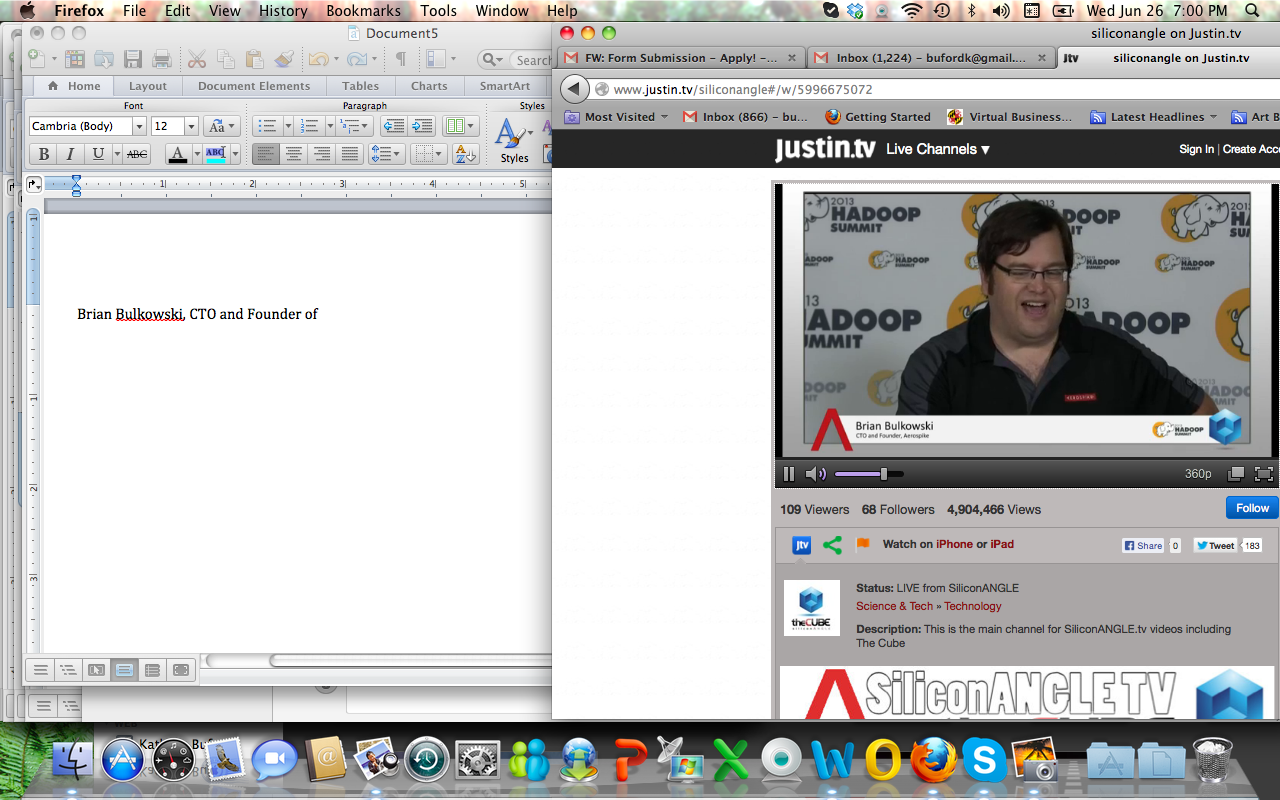The width and height of the screenshot is (1280, 800).
Task: Open Time Machine from the Dock
Action: pyautogui.click(x=426, y=761)
